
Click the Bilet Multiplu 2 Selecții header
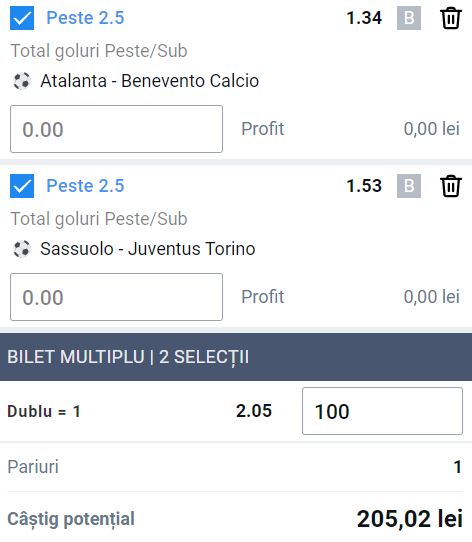click(x=236, y=357)
